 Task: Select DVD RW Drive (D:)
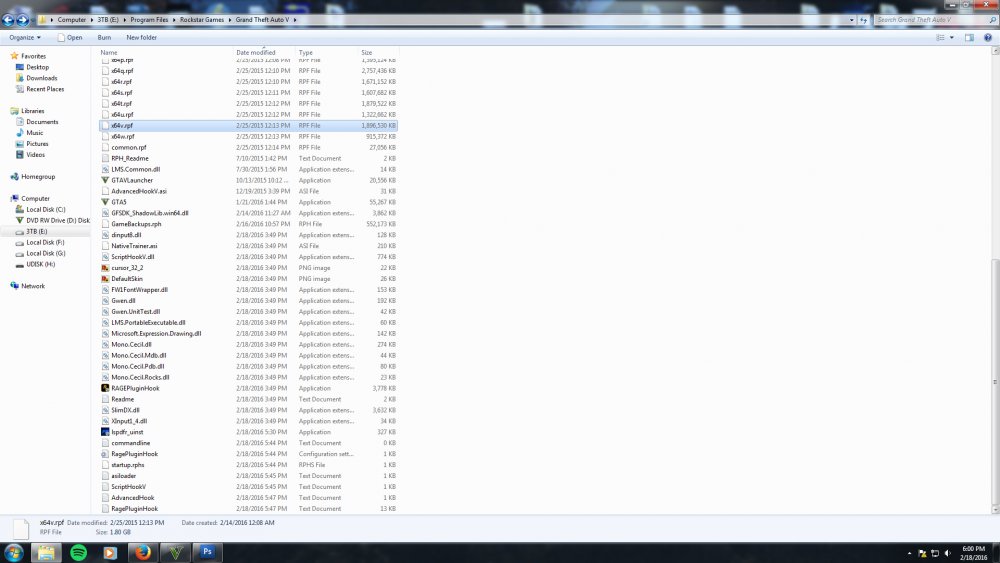(x=57, y=221)
